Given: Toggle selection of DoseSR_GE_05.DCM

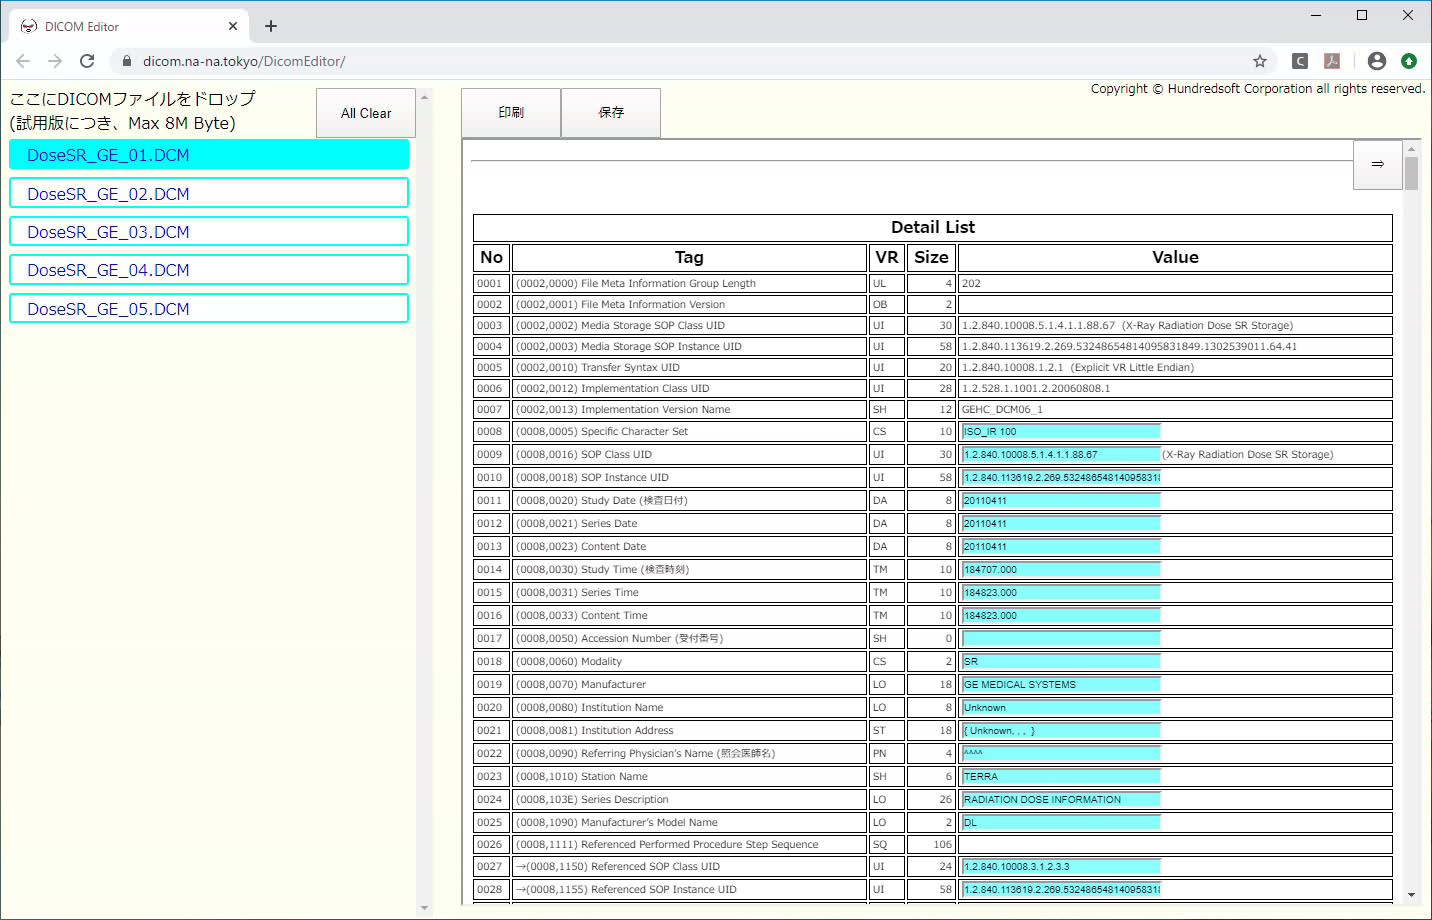Looking at the screenshot, I should pyautogui.click(x=208, y=308).
